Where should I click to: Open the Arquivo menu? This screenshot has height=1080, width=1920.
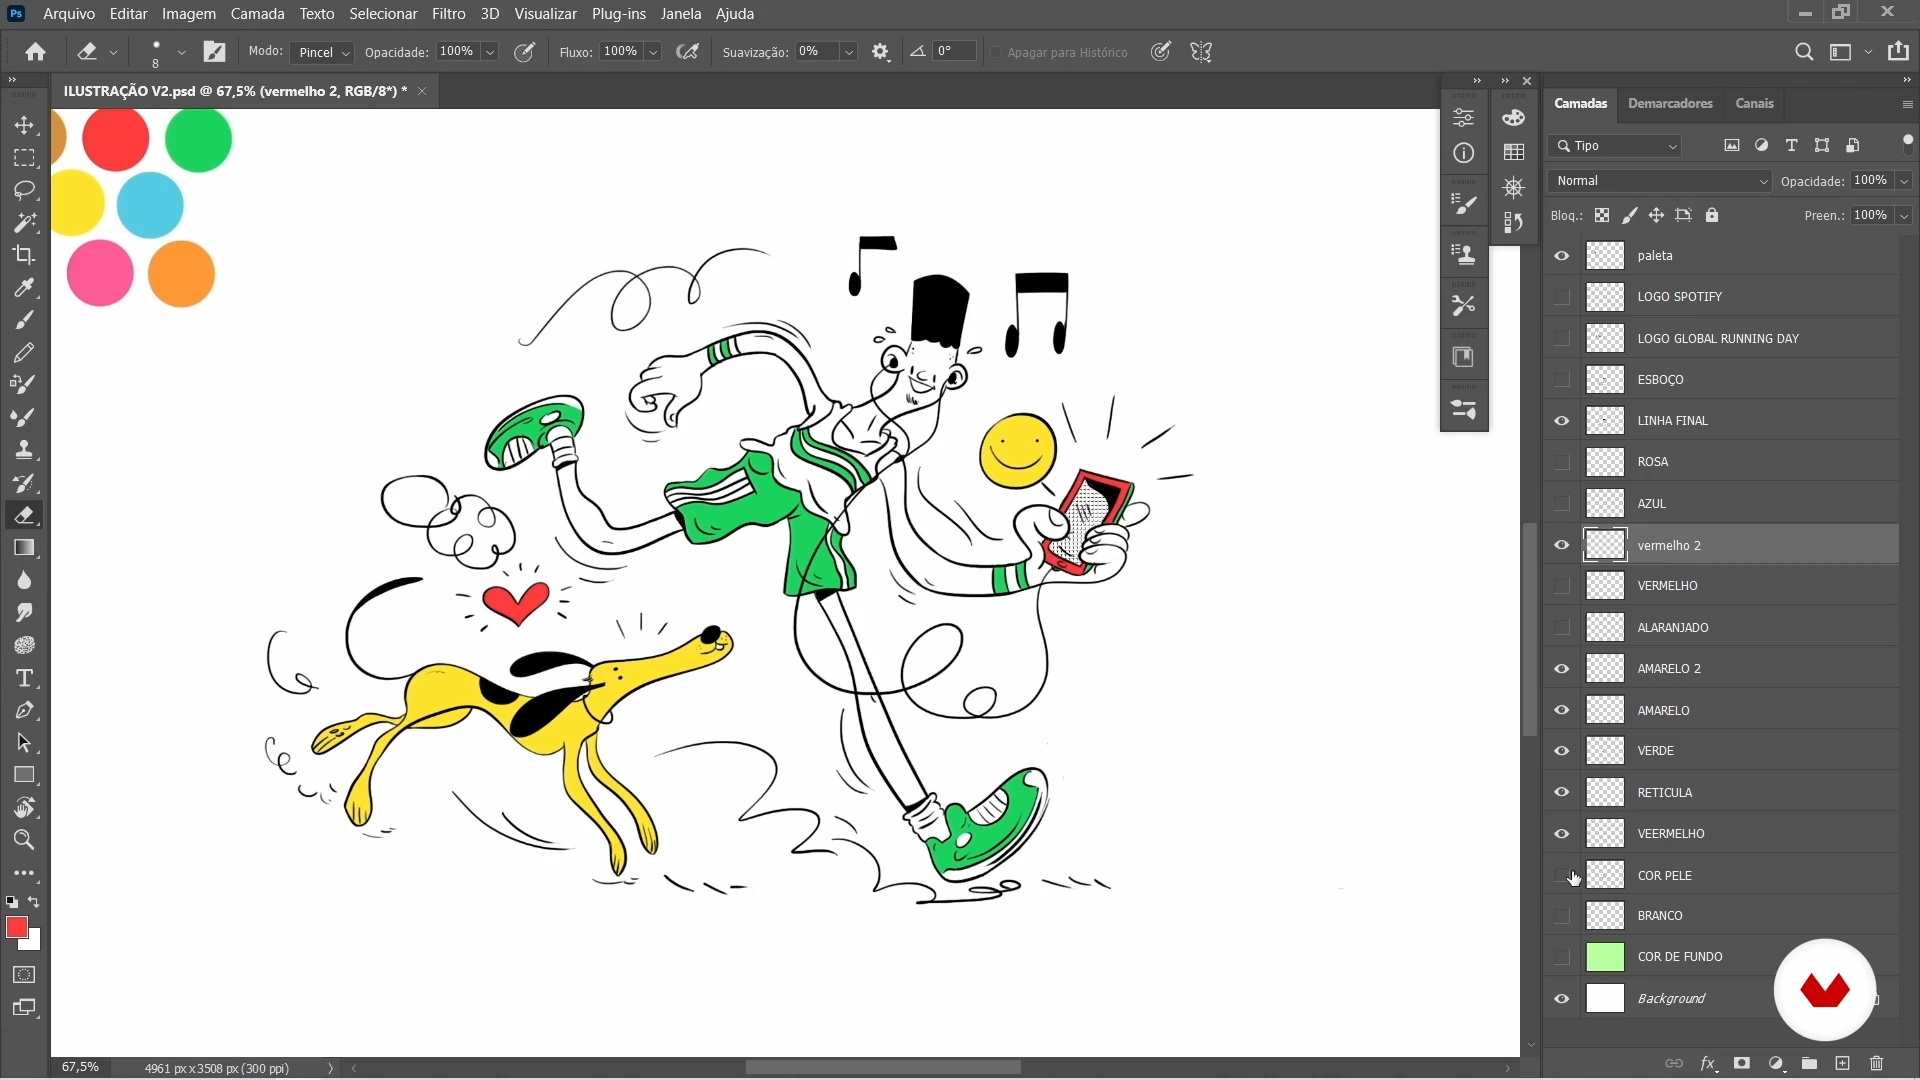tap(69, 14)
